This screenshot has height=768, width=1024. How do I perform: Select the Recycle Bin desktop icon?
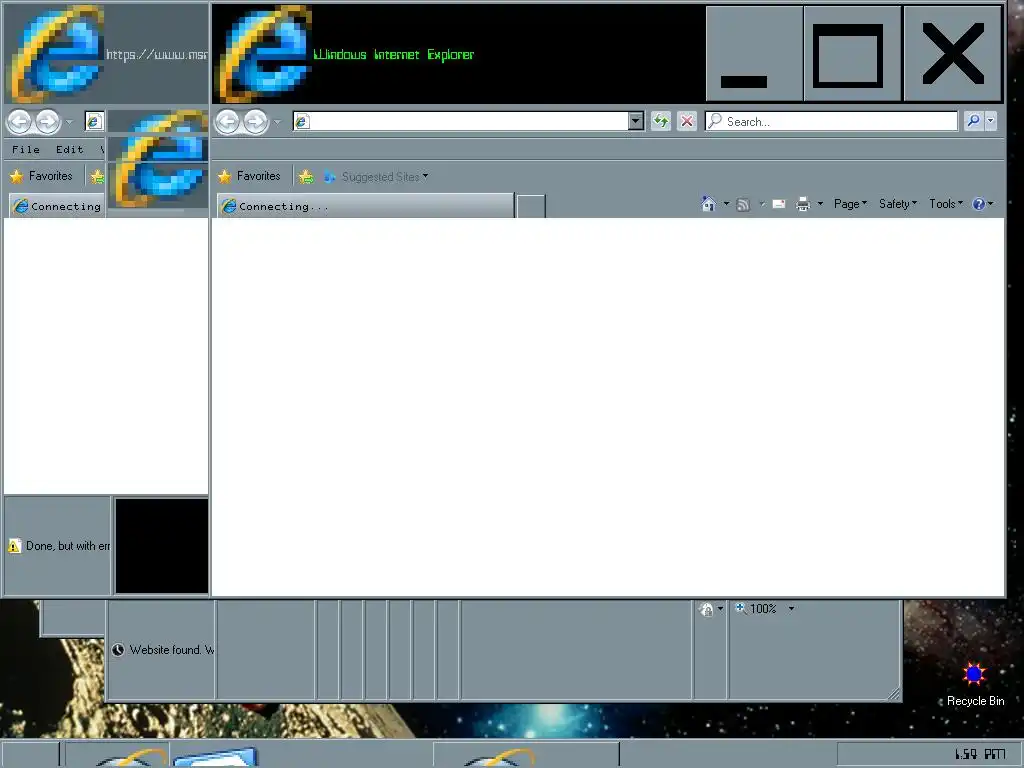975,684
